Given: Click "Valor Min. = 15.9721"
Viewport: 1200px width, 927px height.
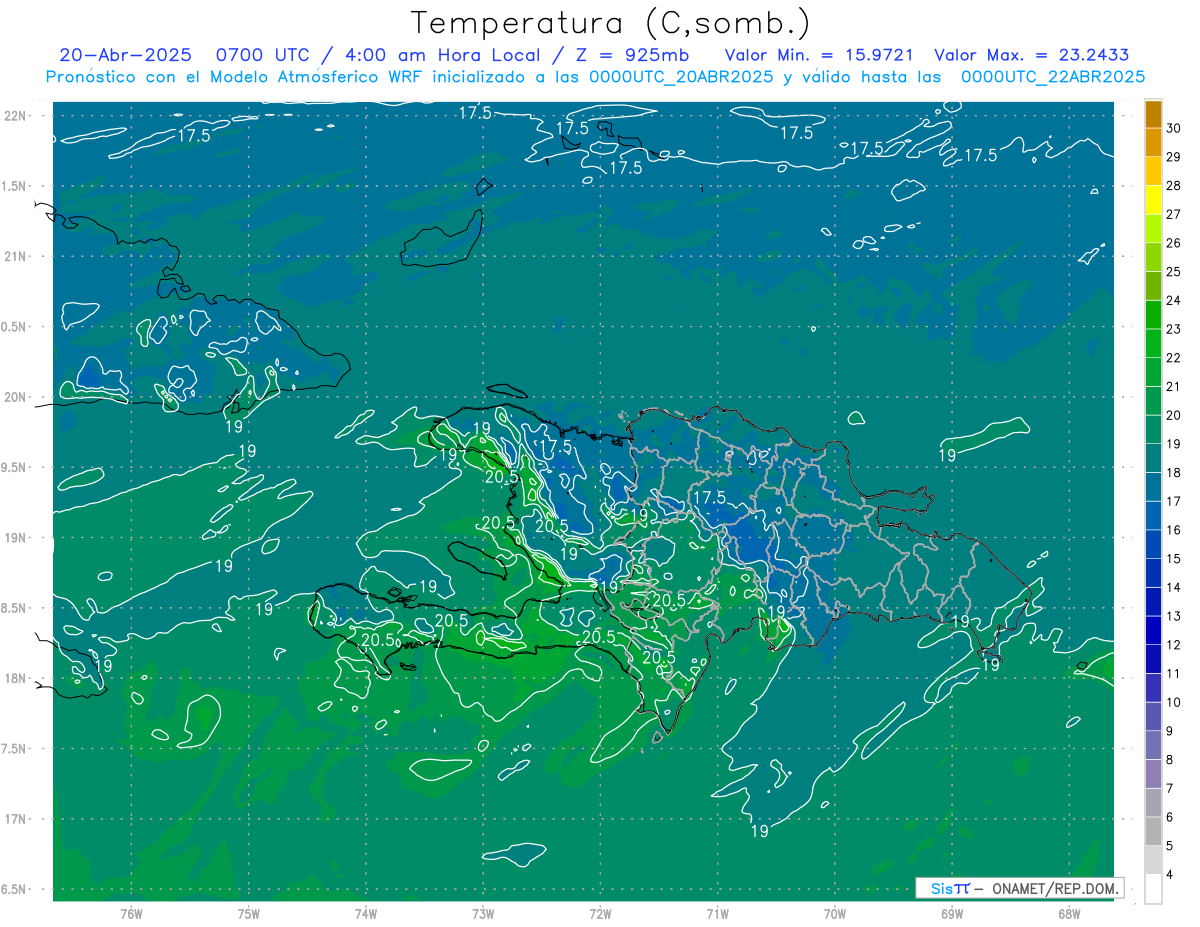Looking at the screenshot, I should point(819,55).
